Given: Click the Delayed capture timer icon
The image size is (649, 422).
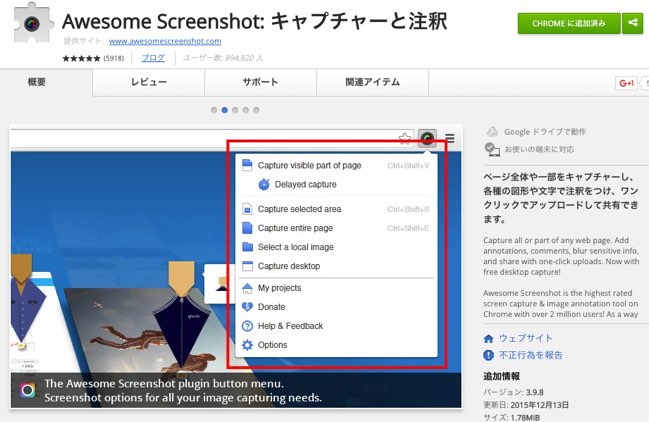Looking at the screenshot, I should tap(264, 184).
